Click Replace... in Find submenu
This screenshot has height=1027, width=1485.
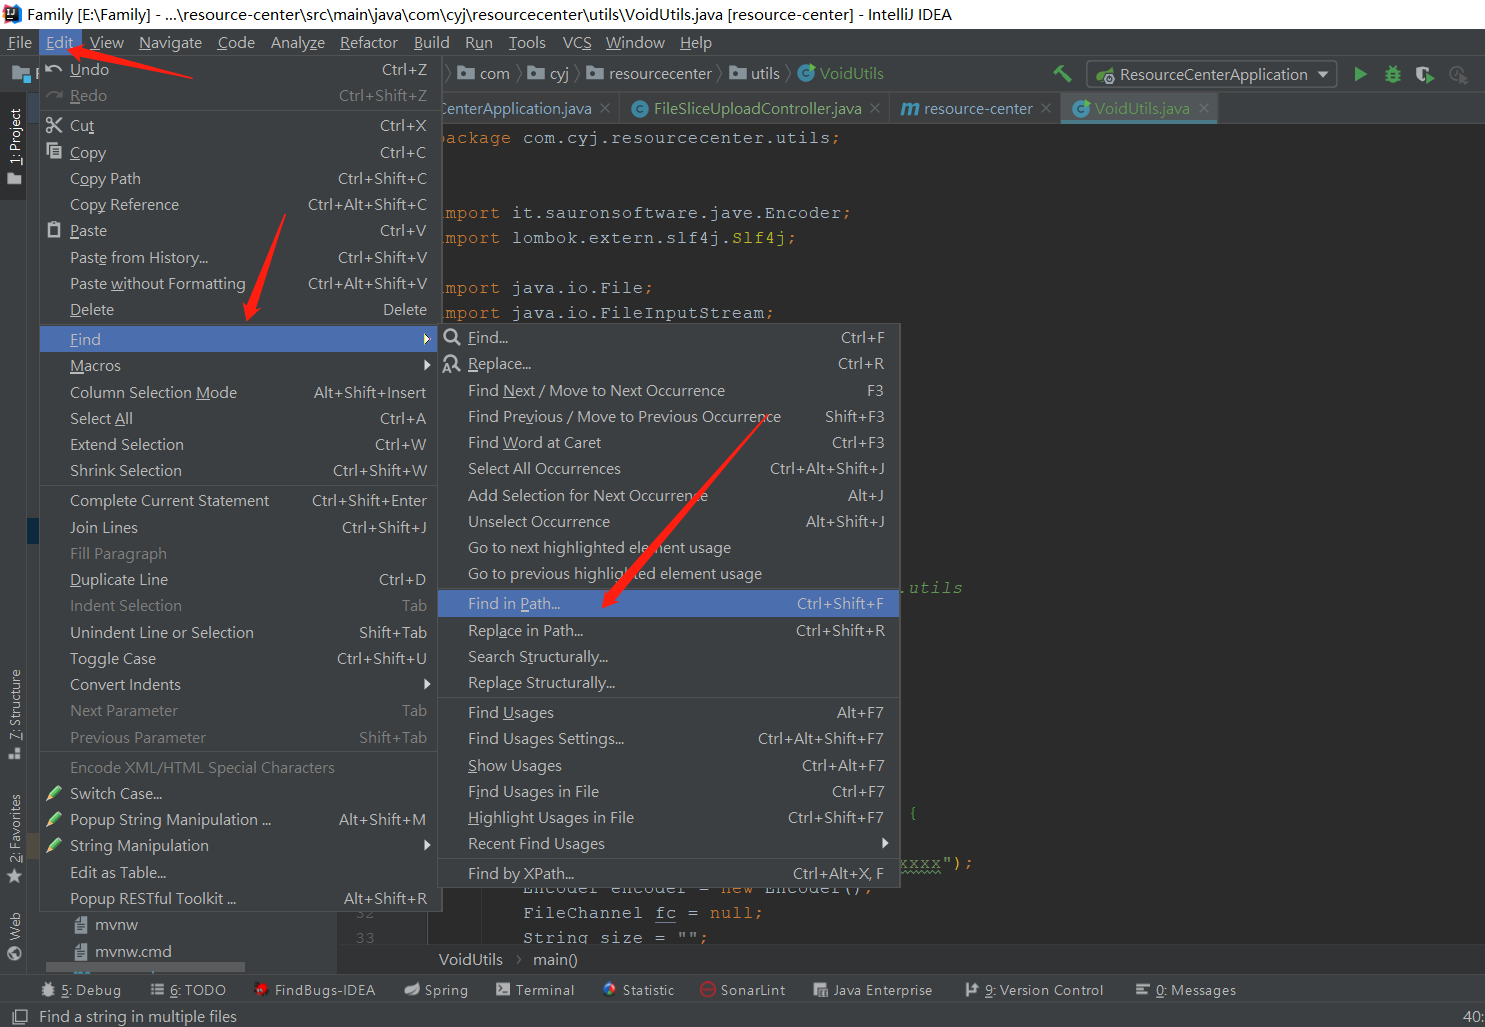[669, 363]
